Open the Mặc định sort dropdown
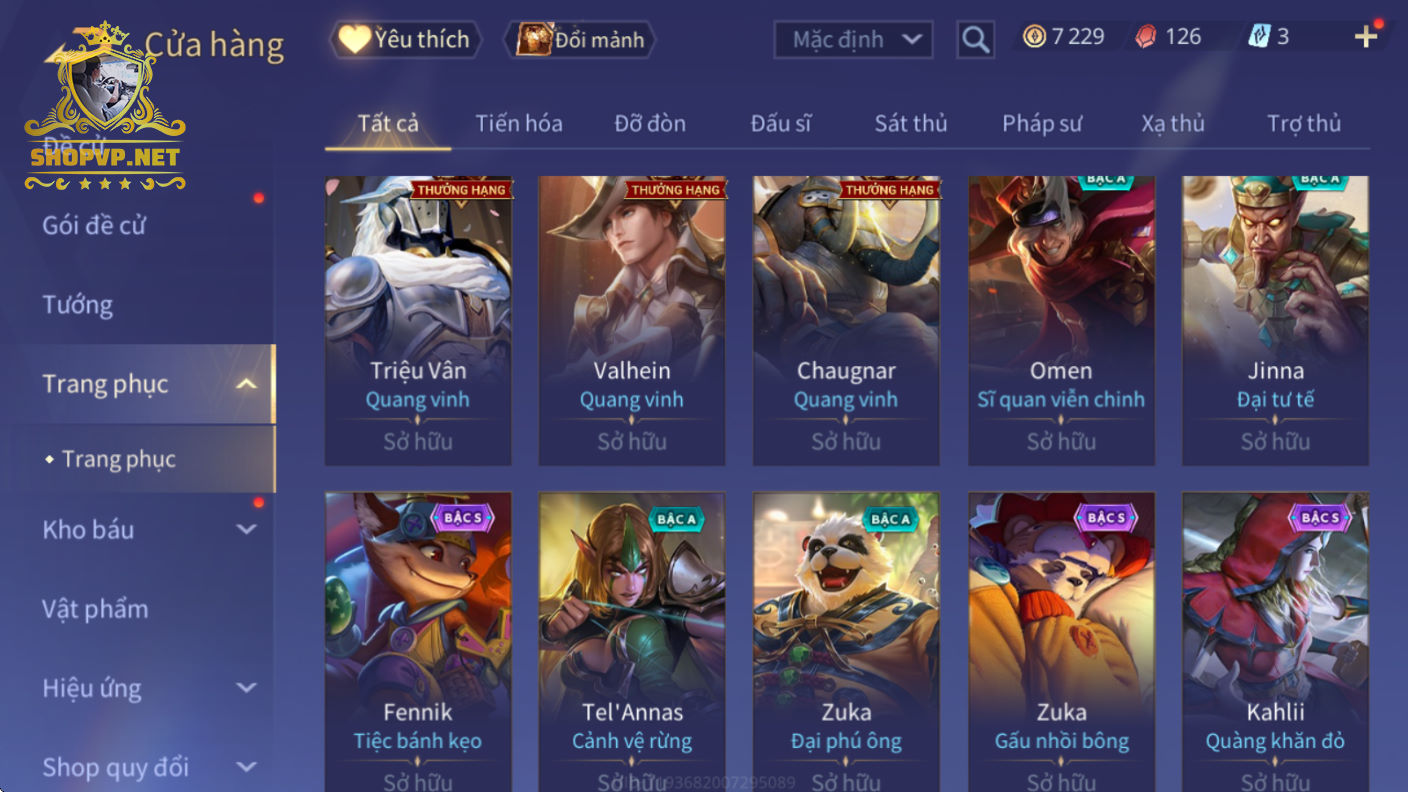This screenshot has width=1408, height=792. 853,40
